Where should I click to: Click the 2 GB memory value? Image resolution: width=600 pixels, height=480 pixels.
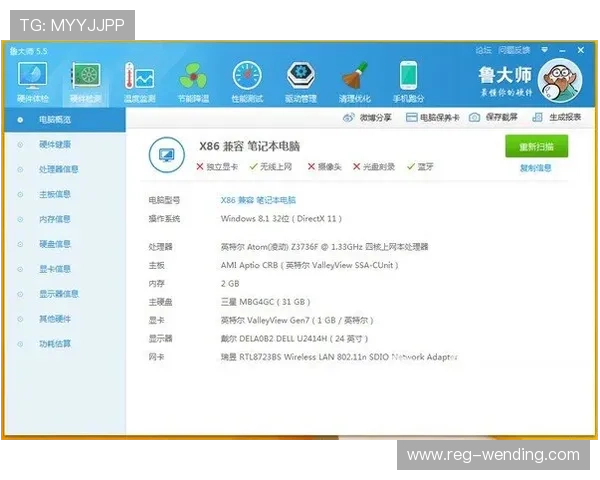(x=230, y=284)
